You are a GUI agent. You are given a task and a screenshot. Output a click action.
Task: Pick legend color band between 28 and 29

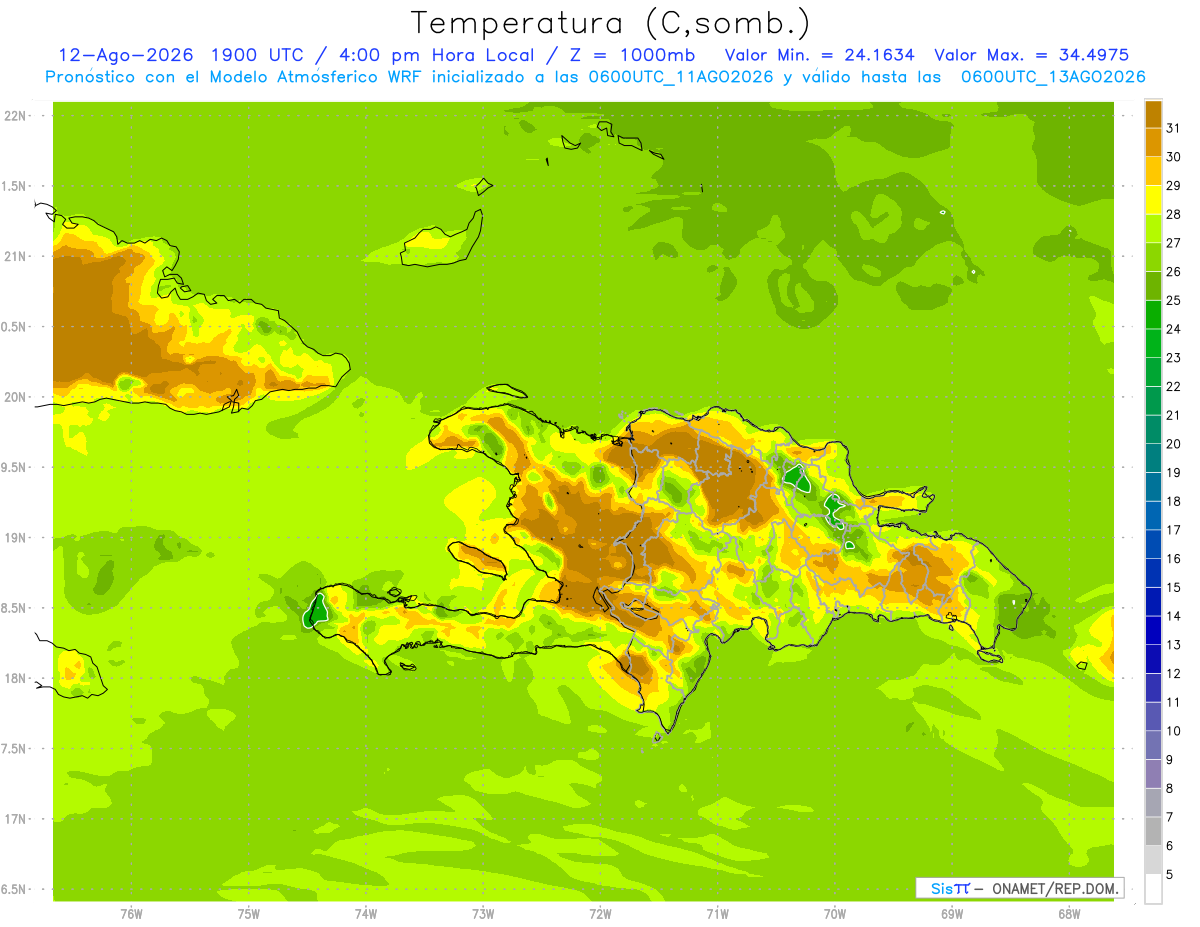point(1153,200)
